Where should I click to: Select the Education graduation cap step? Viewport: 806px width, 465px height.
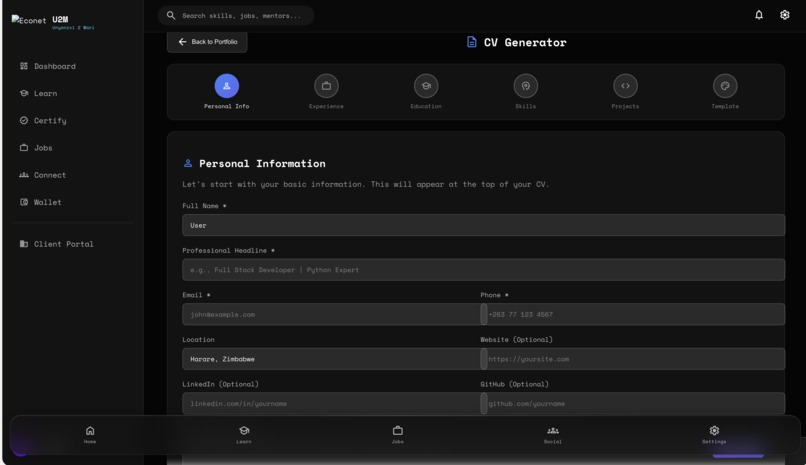pos(426,86)
